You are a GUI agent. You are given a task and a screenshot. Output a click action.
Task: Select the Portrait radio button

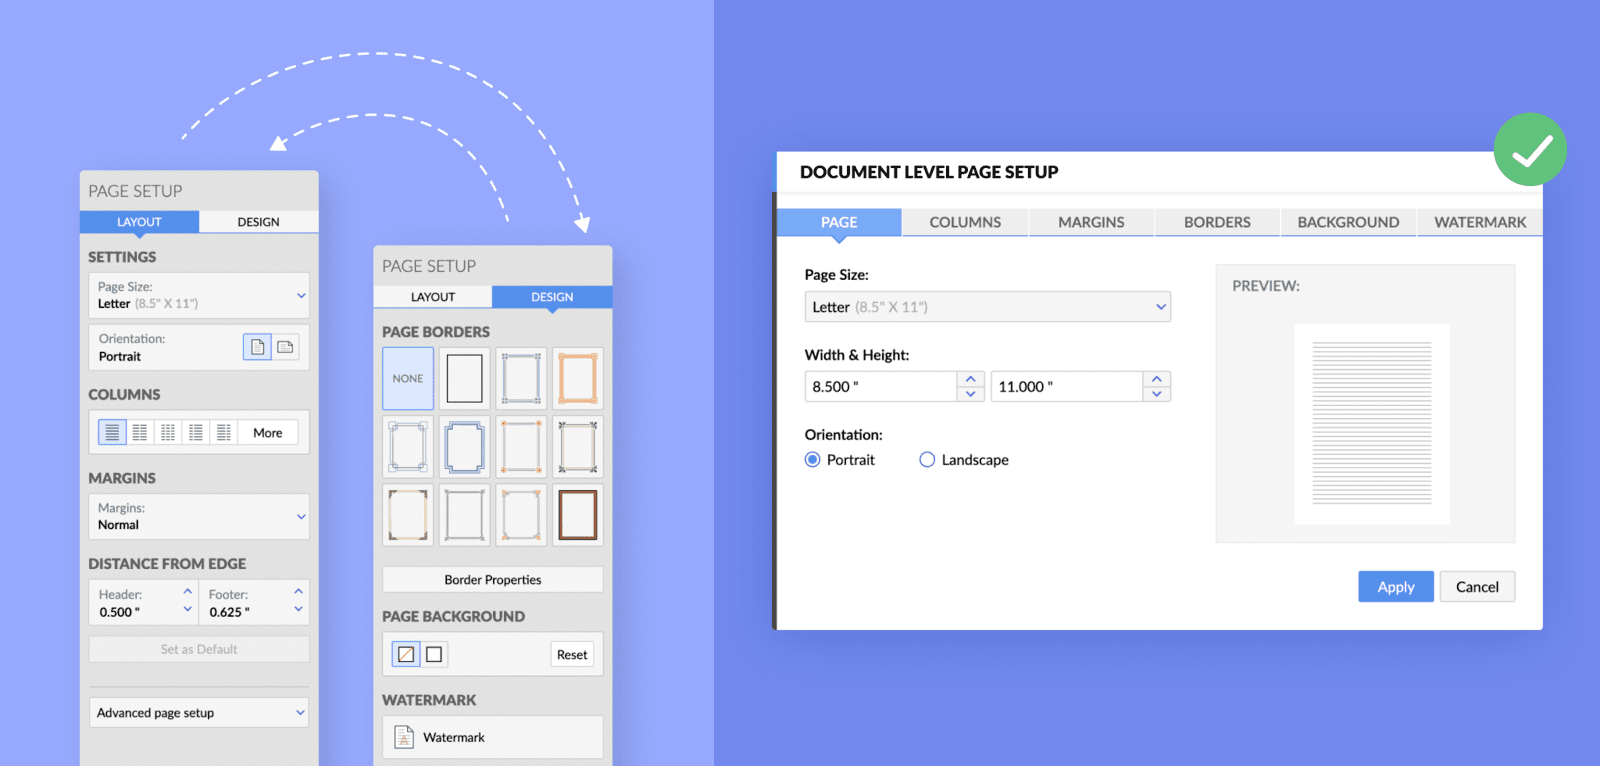[x=813, y=460]
